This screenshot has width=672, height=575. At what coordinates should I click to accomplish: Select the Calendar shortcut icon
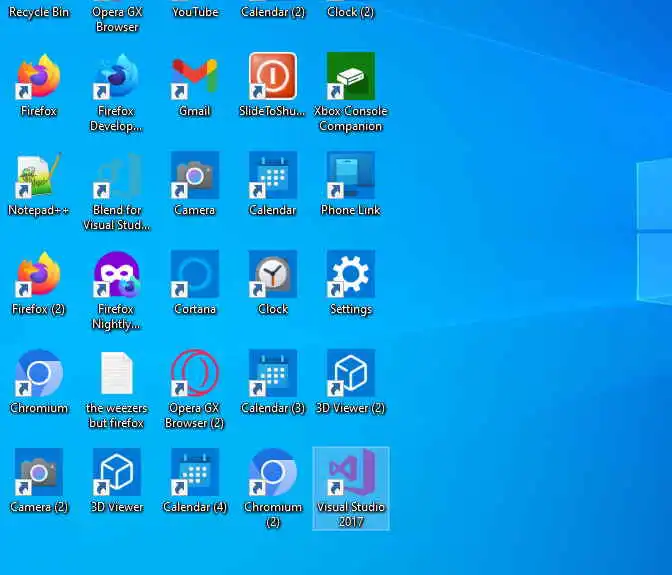coord(273,175)
